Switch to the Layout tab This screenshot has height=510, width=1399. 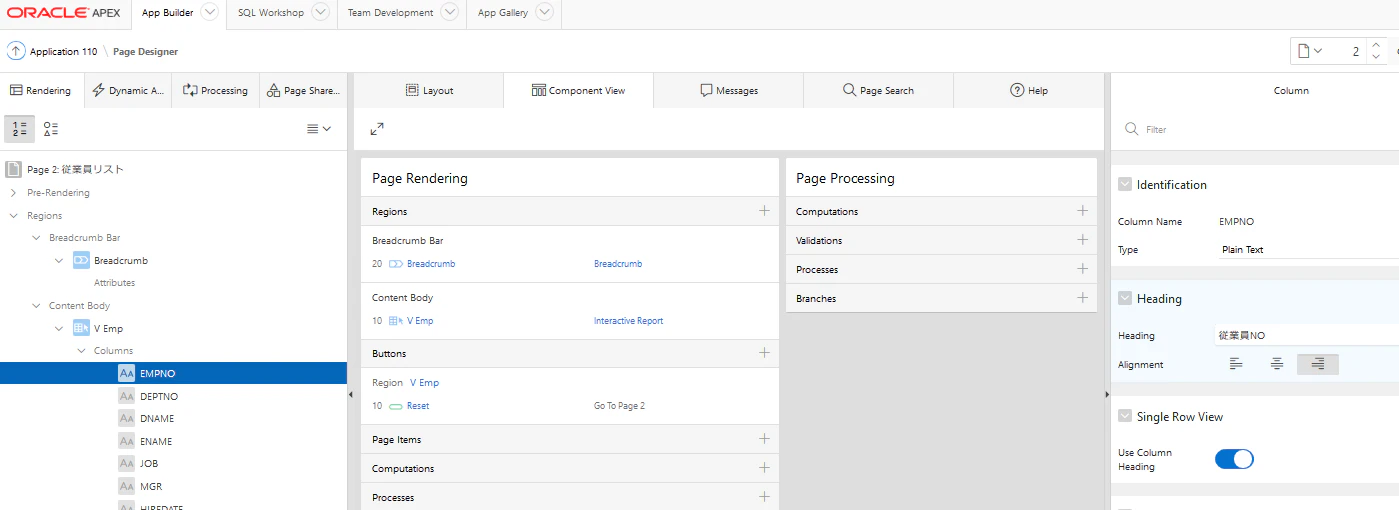[429, 90]
